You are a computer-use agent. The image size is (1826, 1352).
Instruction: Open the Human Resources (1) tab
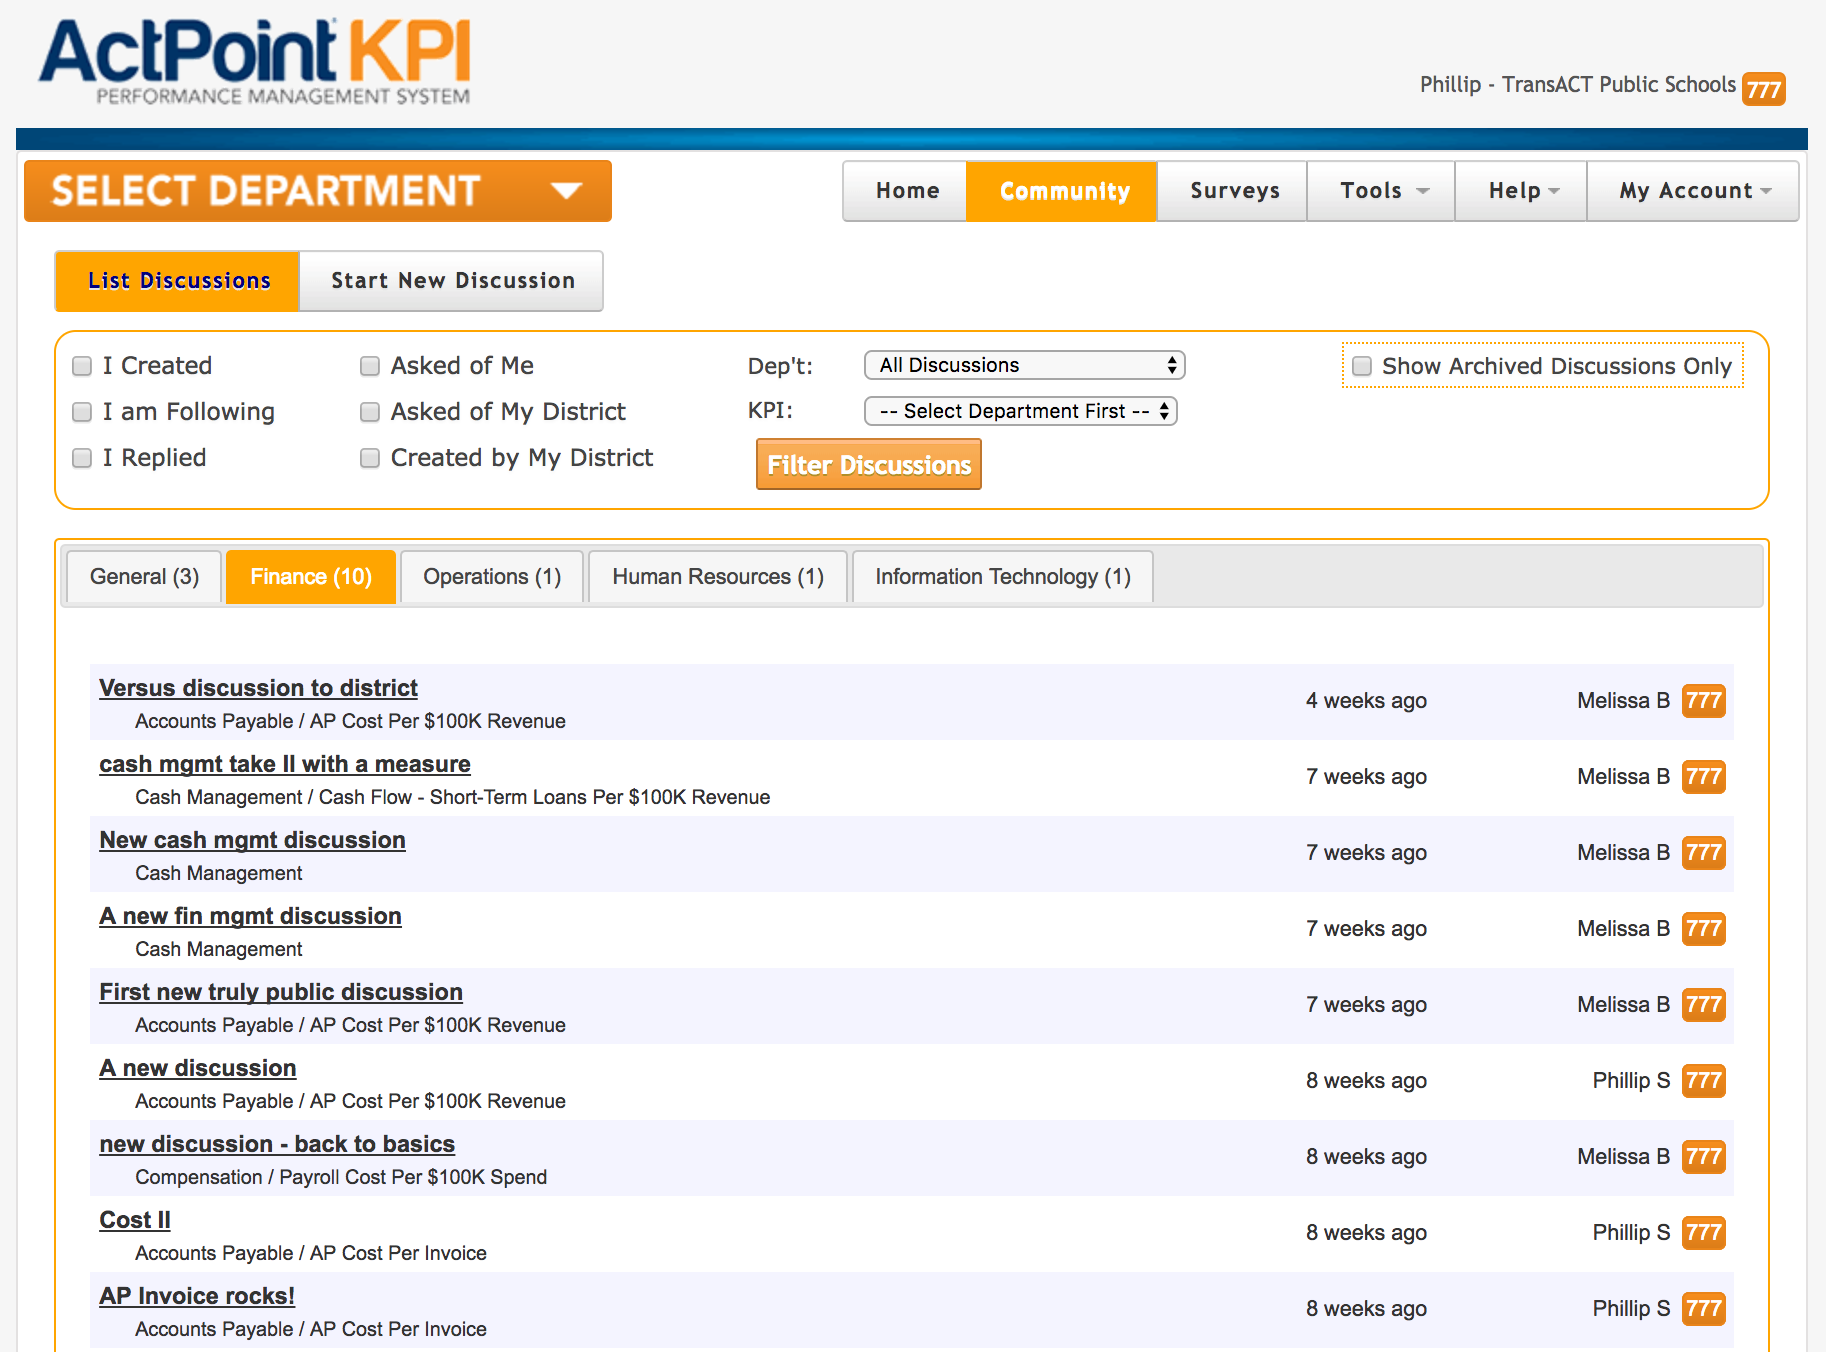pyautogui.click(x=718, y=577)
